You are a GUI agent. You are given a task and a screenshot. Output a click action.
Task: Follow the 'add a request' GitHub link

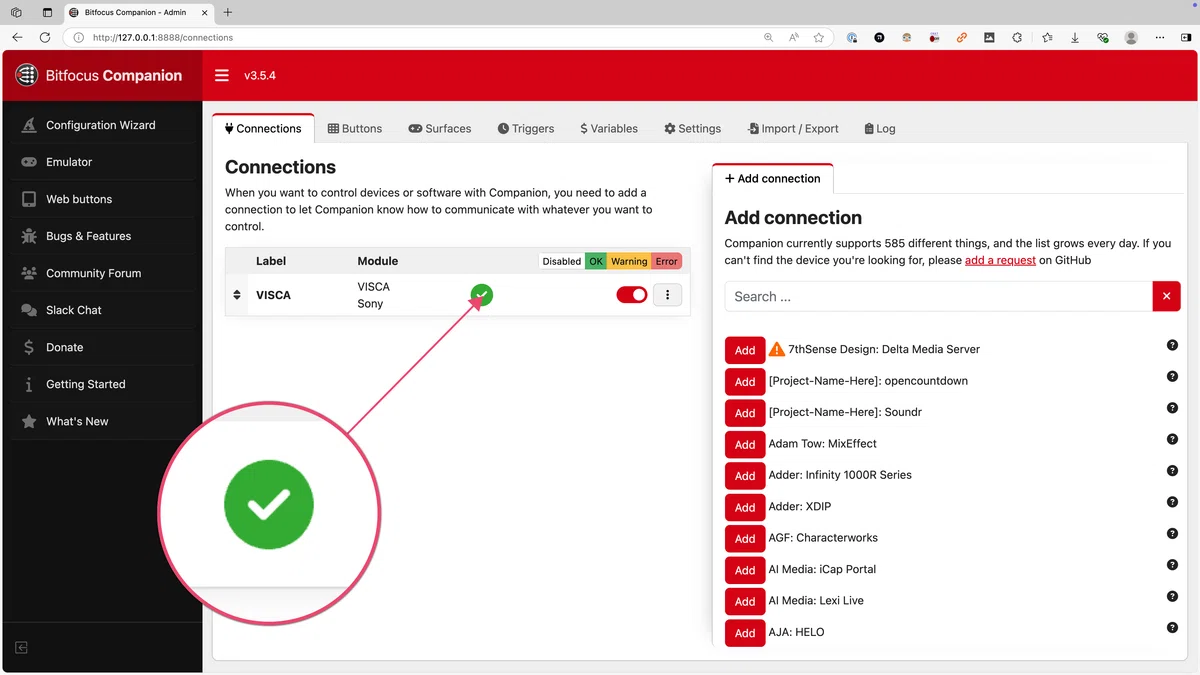[x=1000, y=260]
